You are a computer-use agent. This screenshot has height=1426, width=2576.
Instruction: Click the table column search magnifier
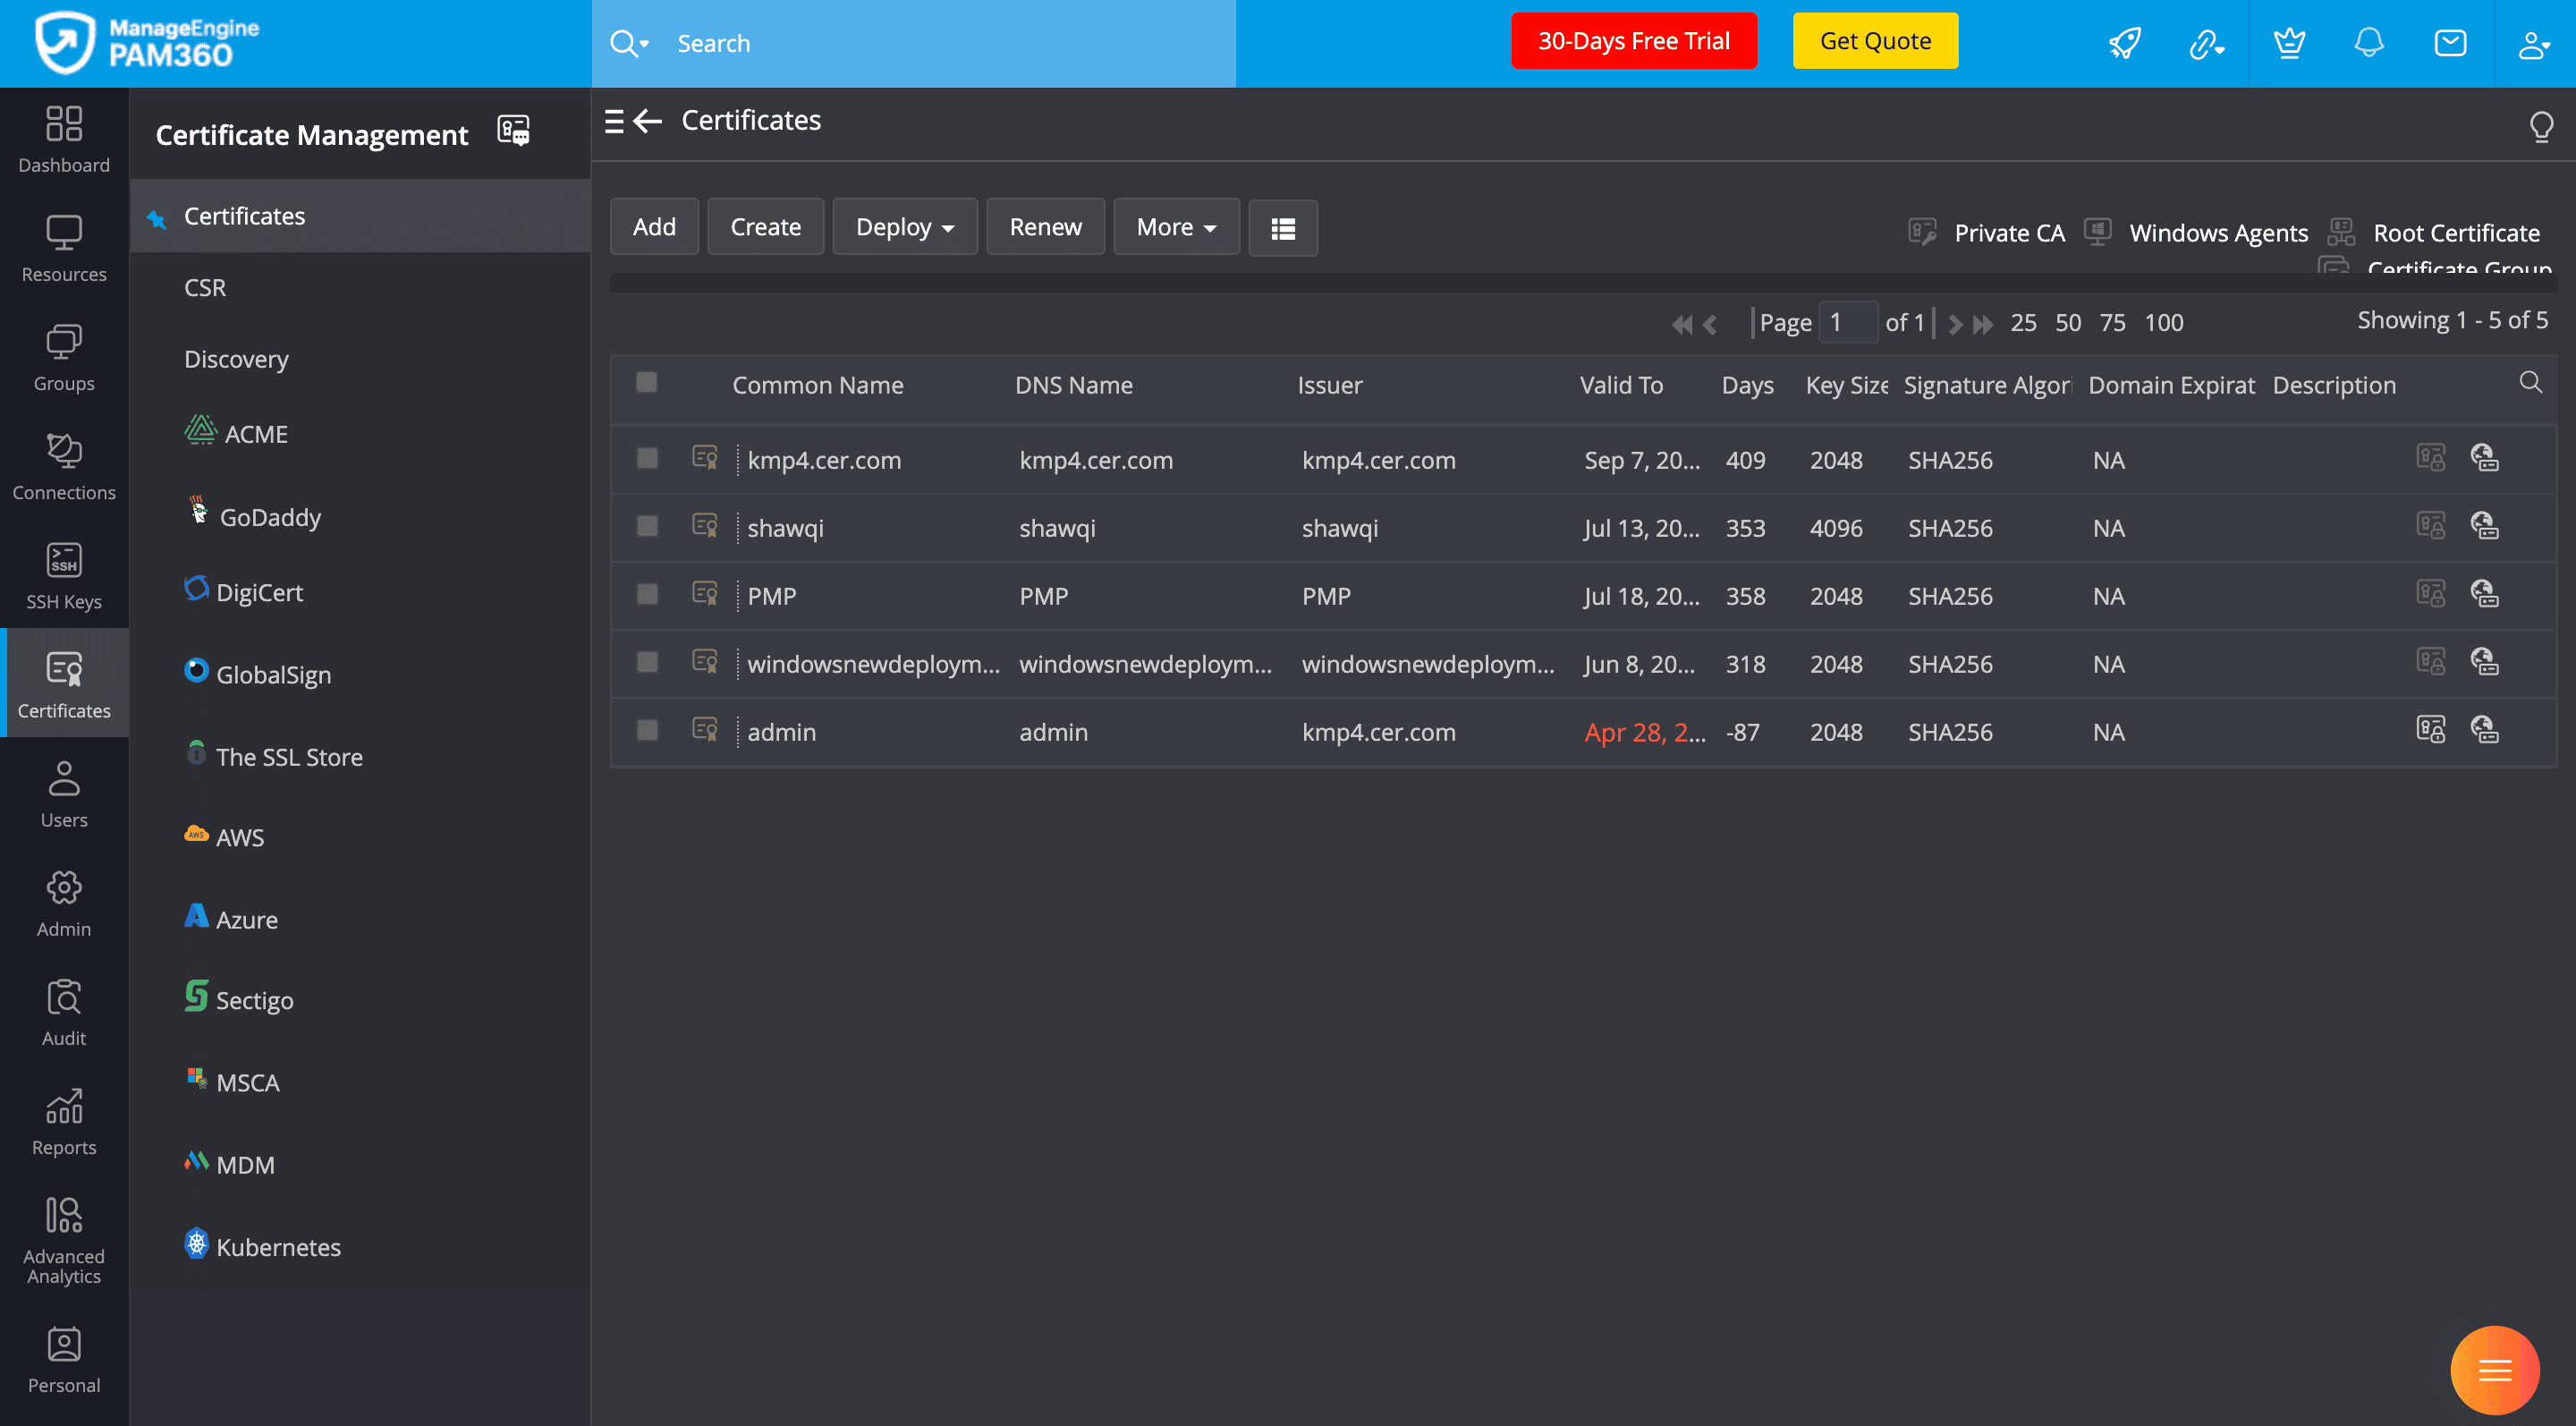point(2531,382)
